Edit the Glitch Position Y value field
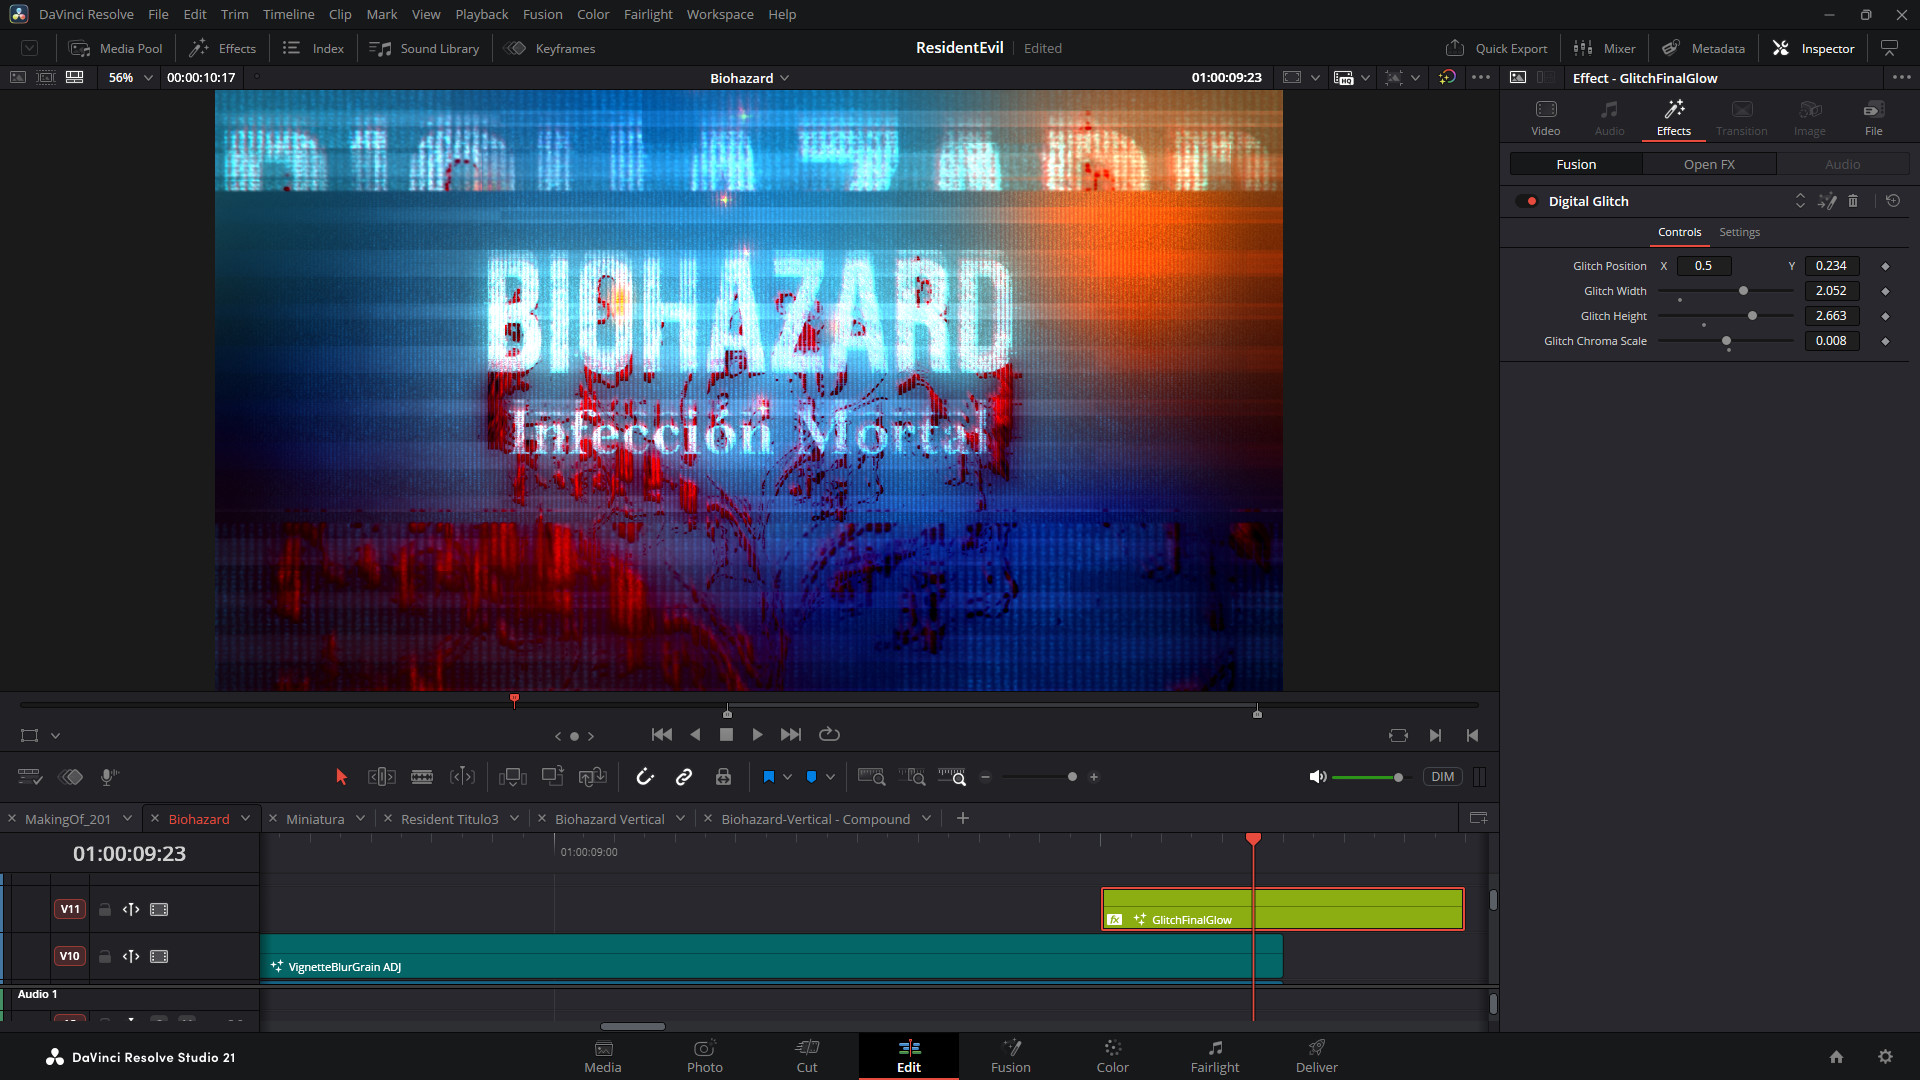This screenshot has height=1080, width=1920. [1832, 266]
